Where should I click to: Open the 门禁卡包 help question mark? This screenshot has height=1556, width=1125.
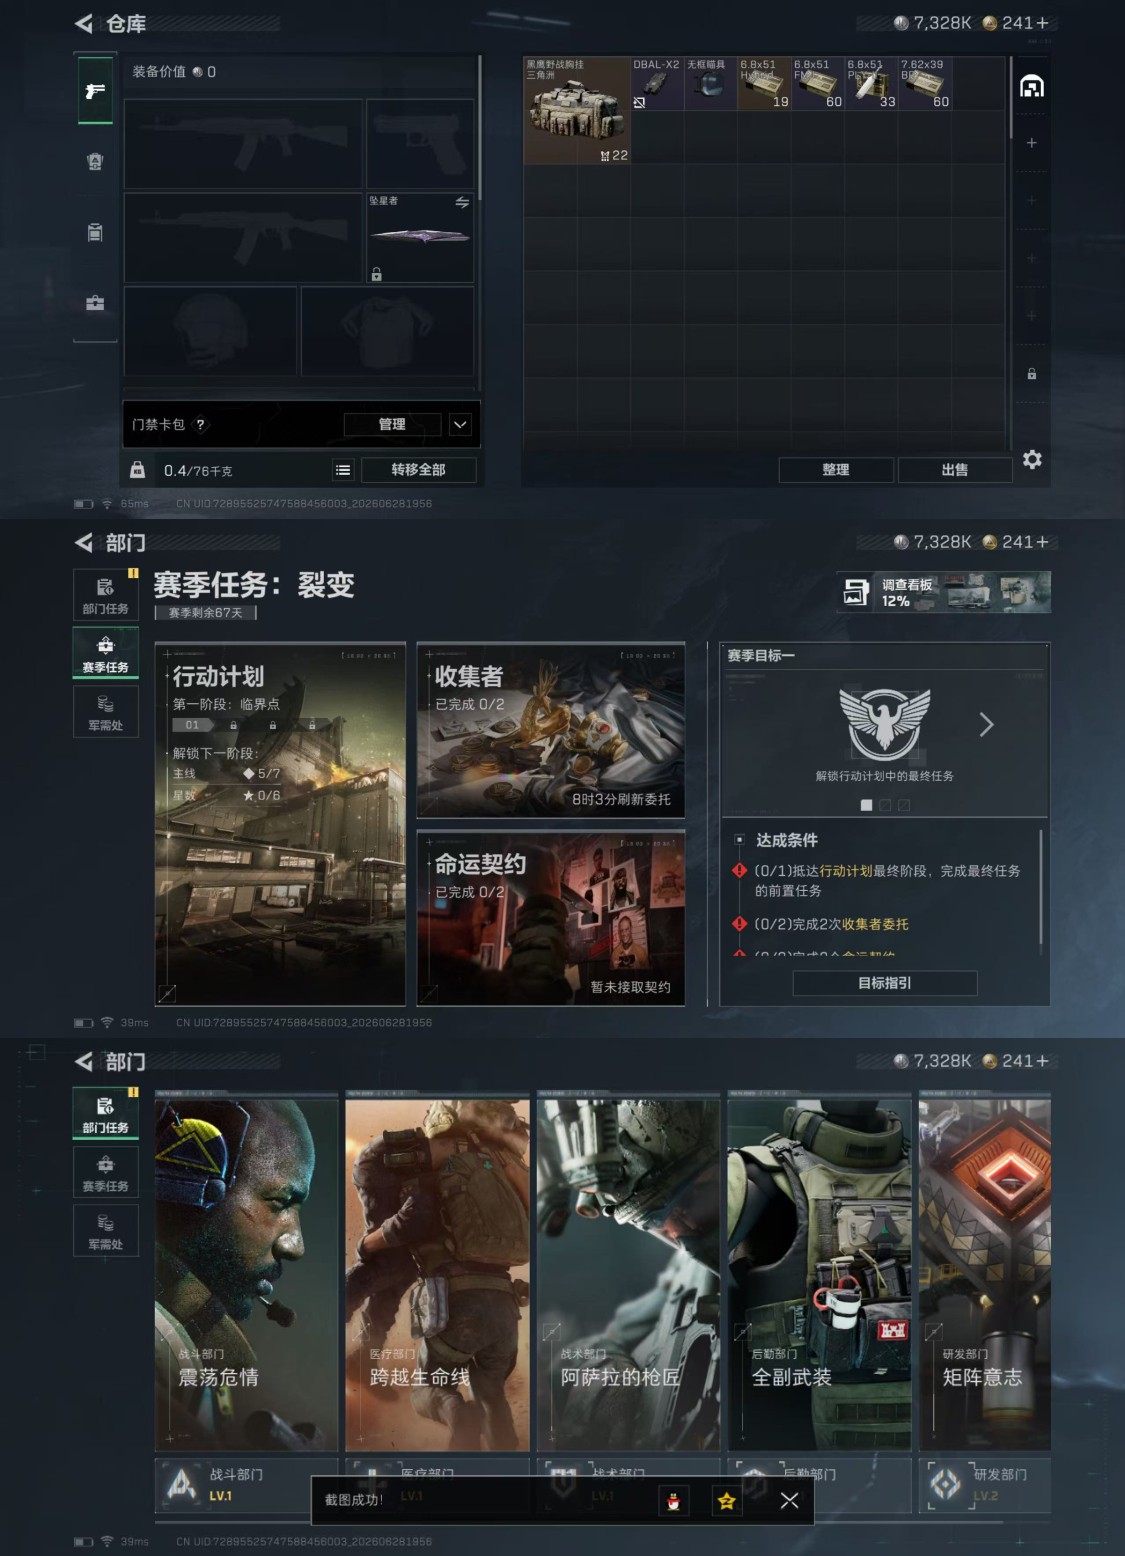(x=200, y=424)
